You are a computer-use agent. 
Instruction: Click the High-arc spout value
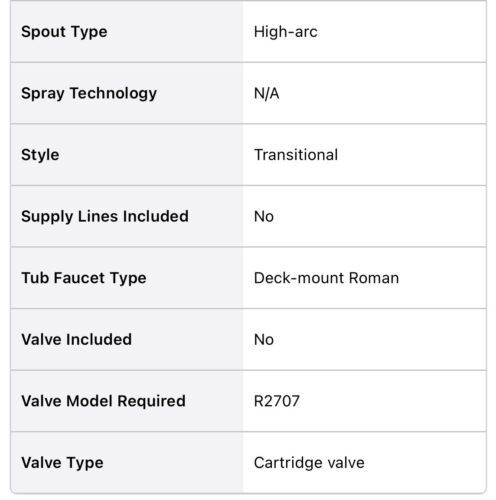(286, 32)
